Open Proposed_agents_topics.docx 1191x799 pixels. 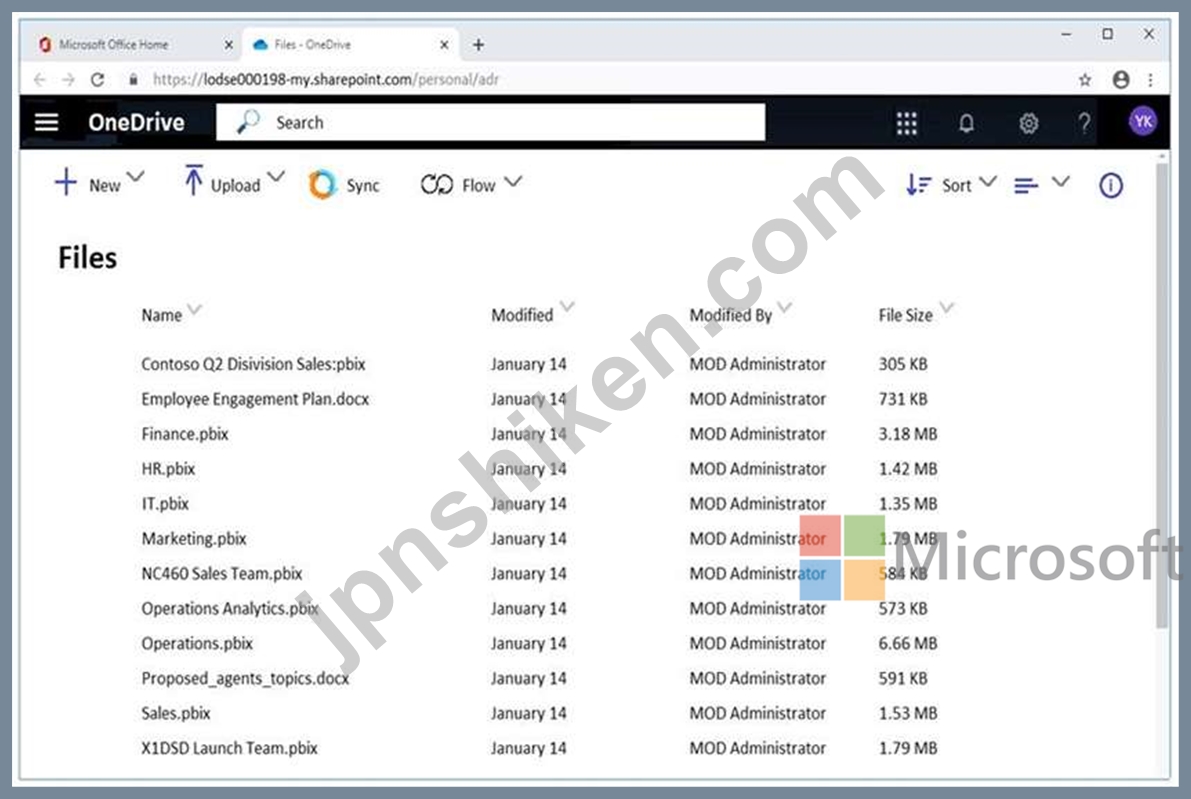coord(245,678)
